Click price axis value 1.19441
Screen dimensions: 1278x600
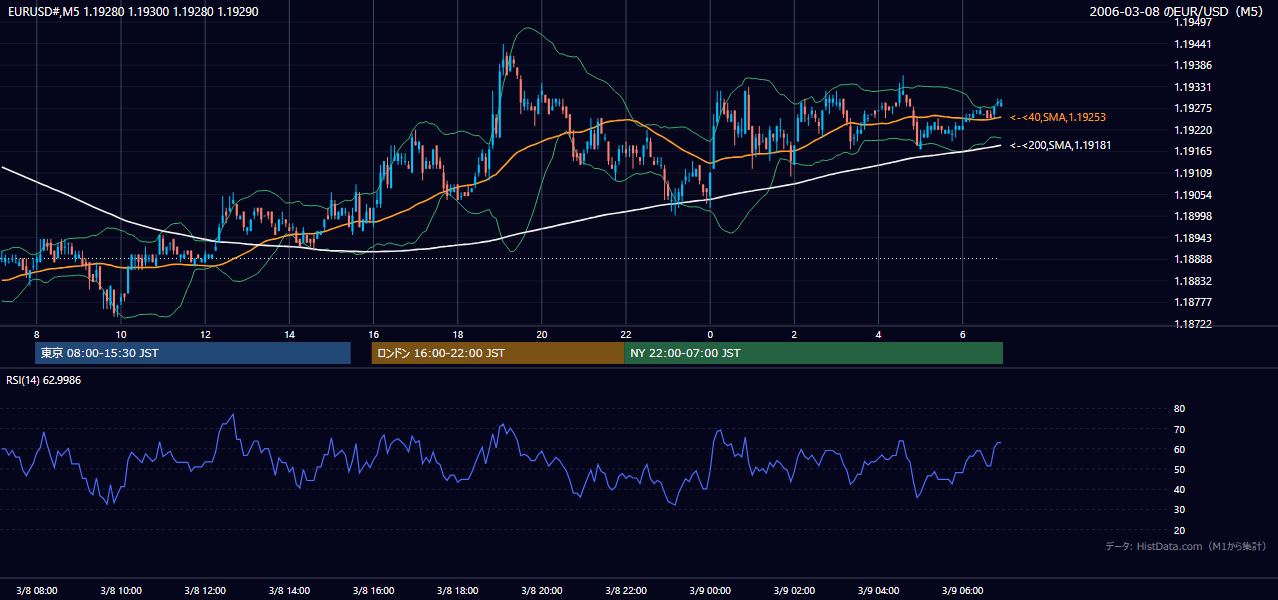pos(1193,45)
